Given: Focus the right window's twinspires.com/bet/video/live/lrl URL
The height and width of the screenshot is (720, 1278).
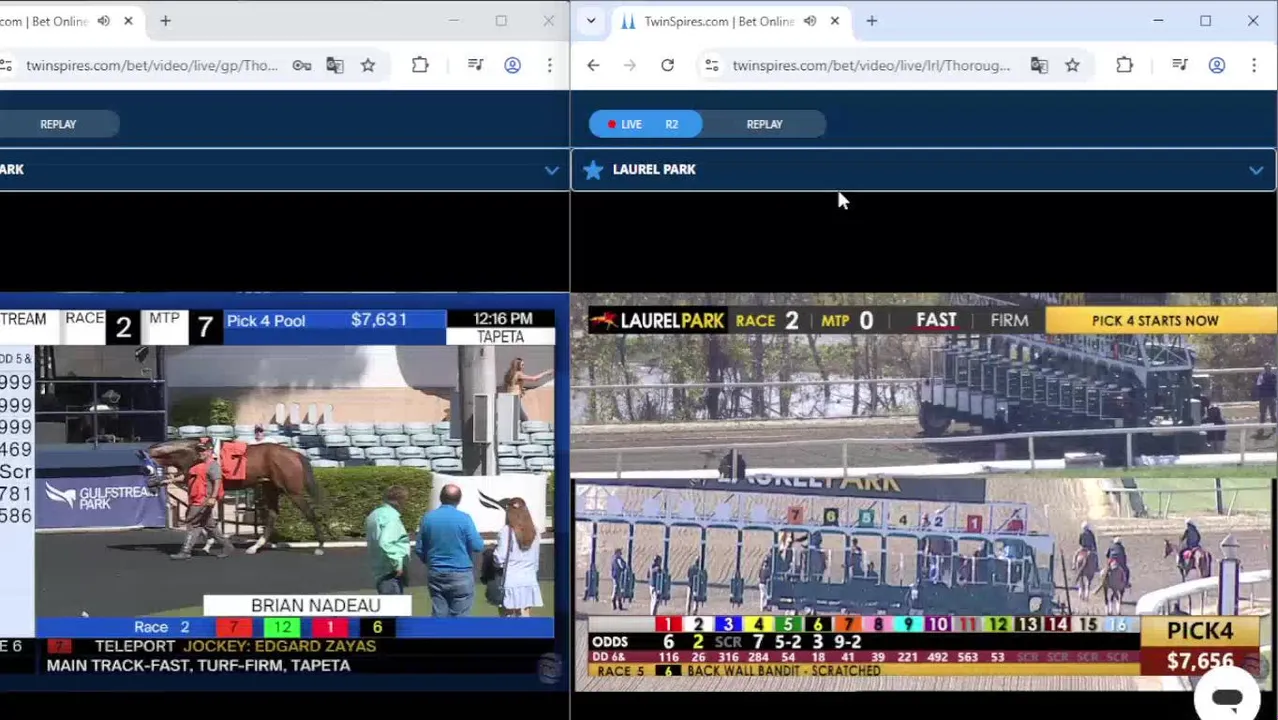Looking at the screenshot, I should pyautogui.click(x=871, y=66).
